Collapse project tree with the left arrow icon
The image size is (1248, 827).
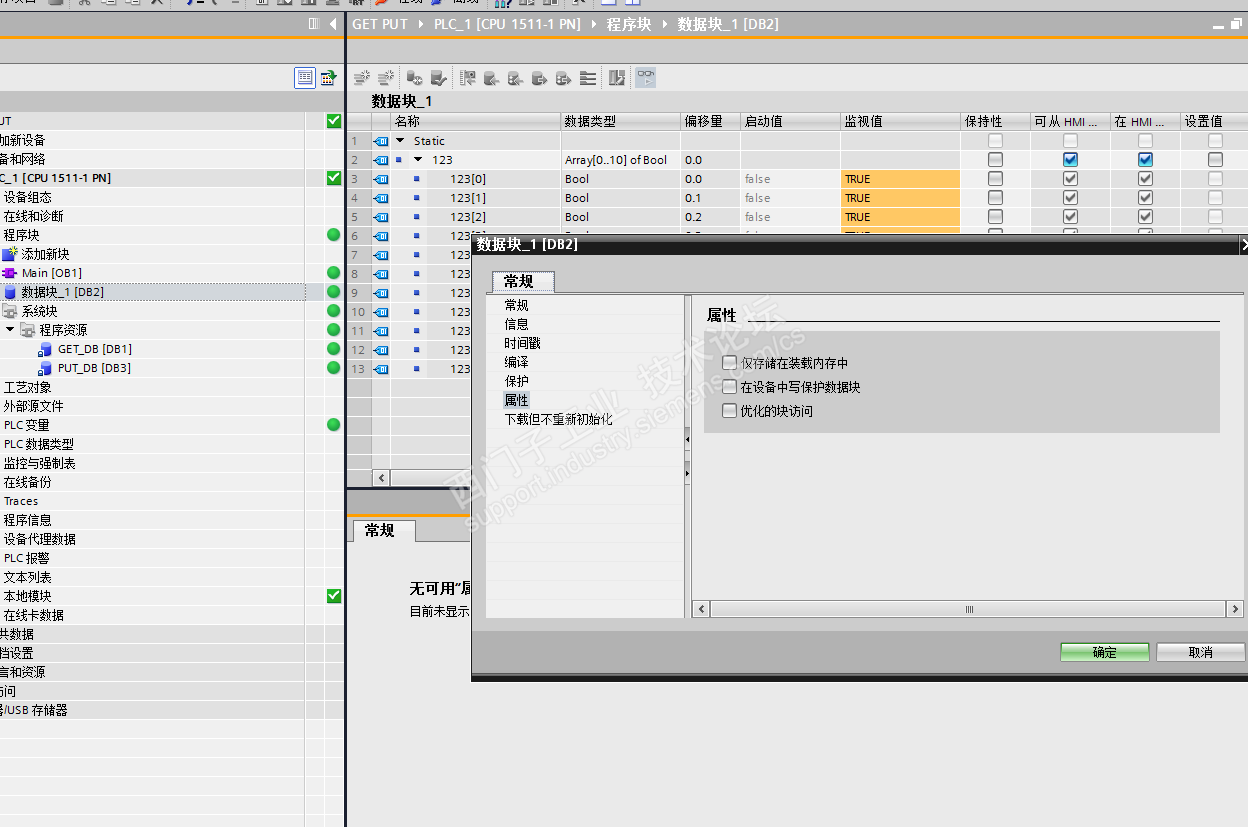333,24
